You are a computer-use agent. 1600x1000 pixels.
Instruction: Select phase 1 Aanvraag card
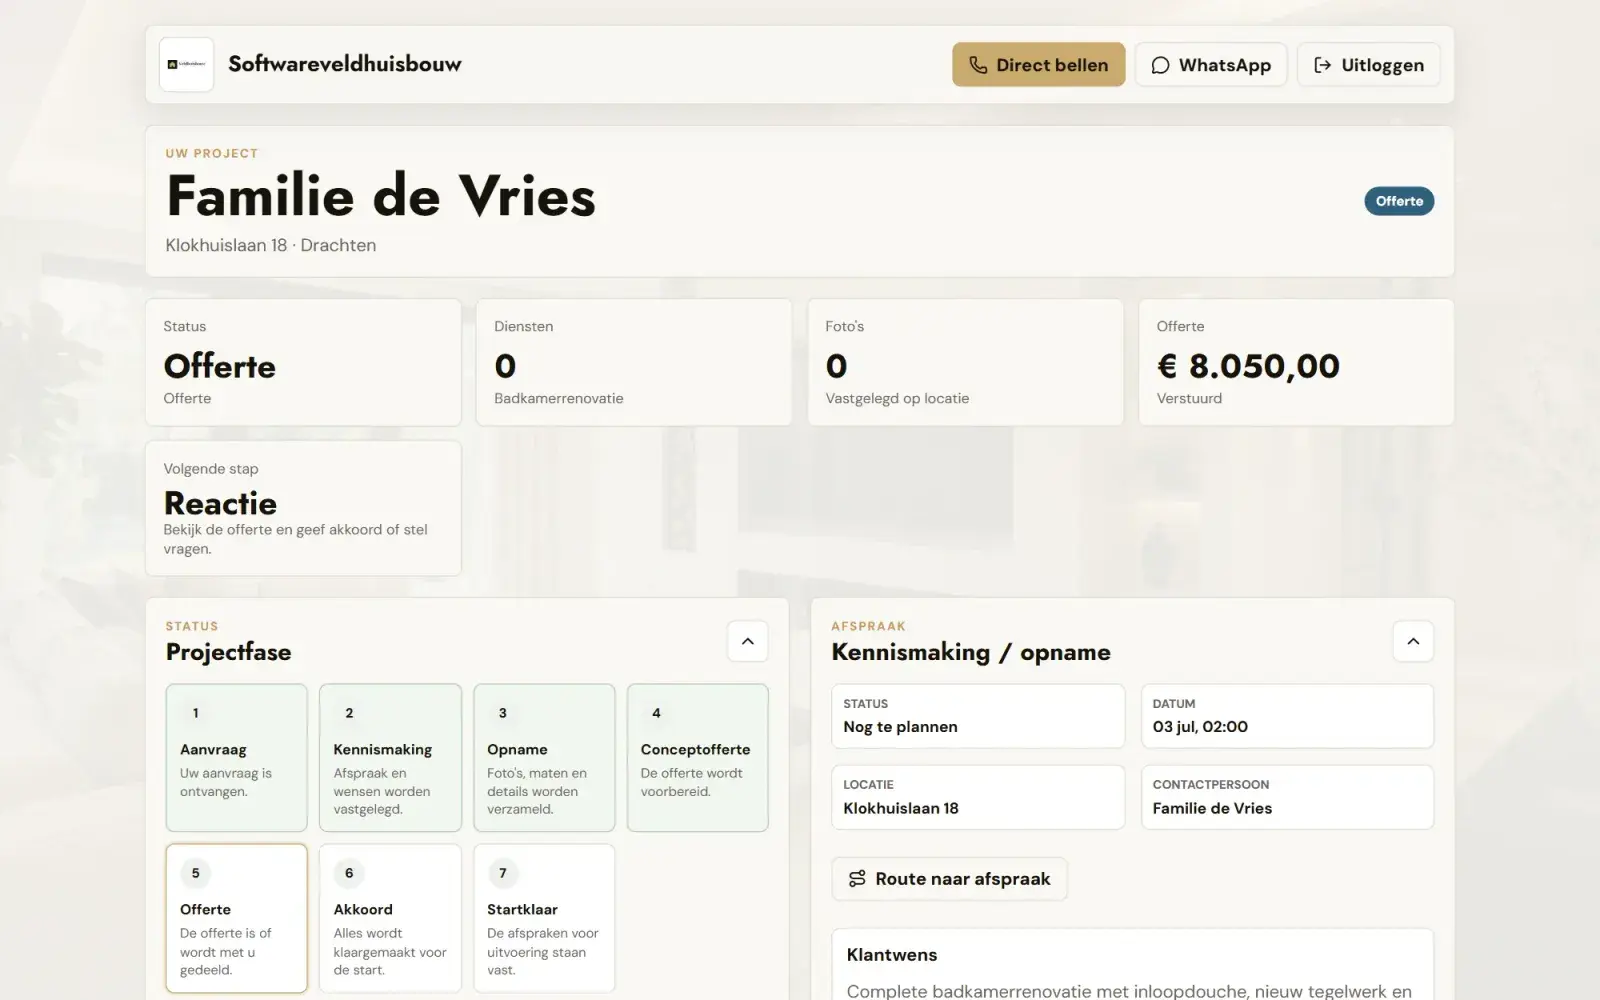coord(236,758)
